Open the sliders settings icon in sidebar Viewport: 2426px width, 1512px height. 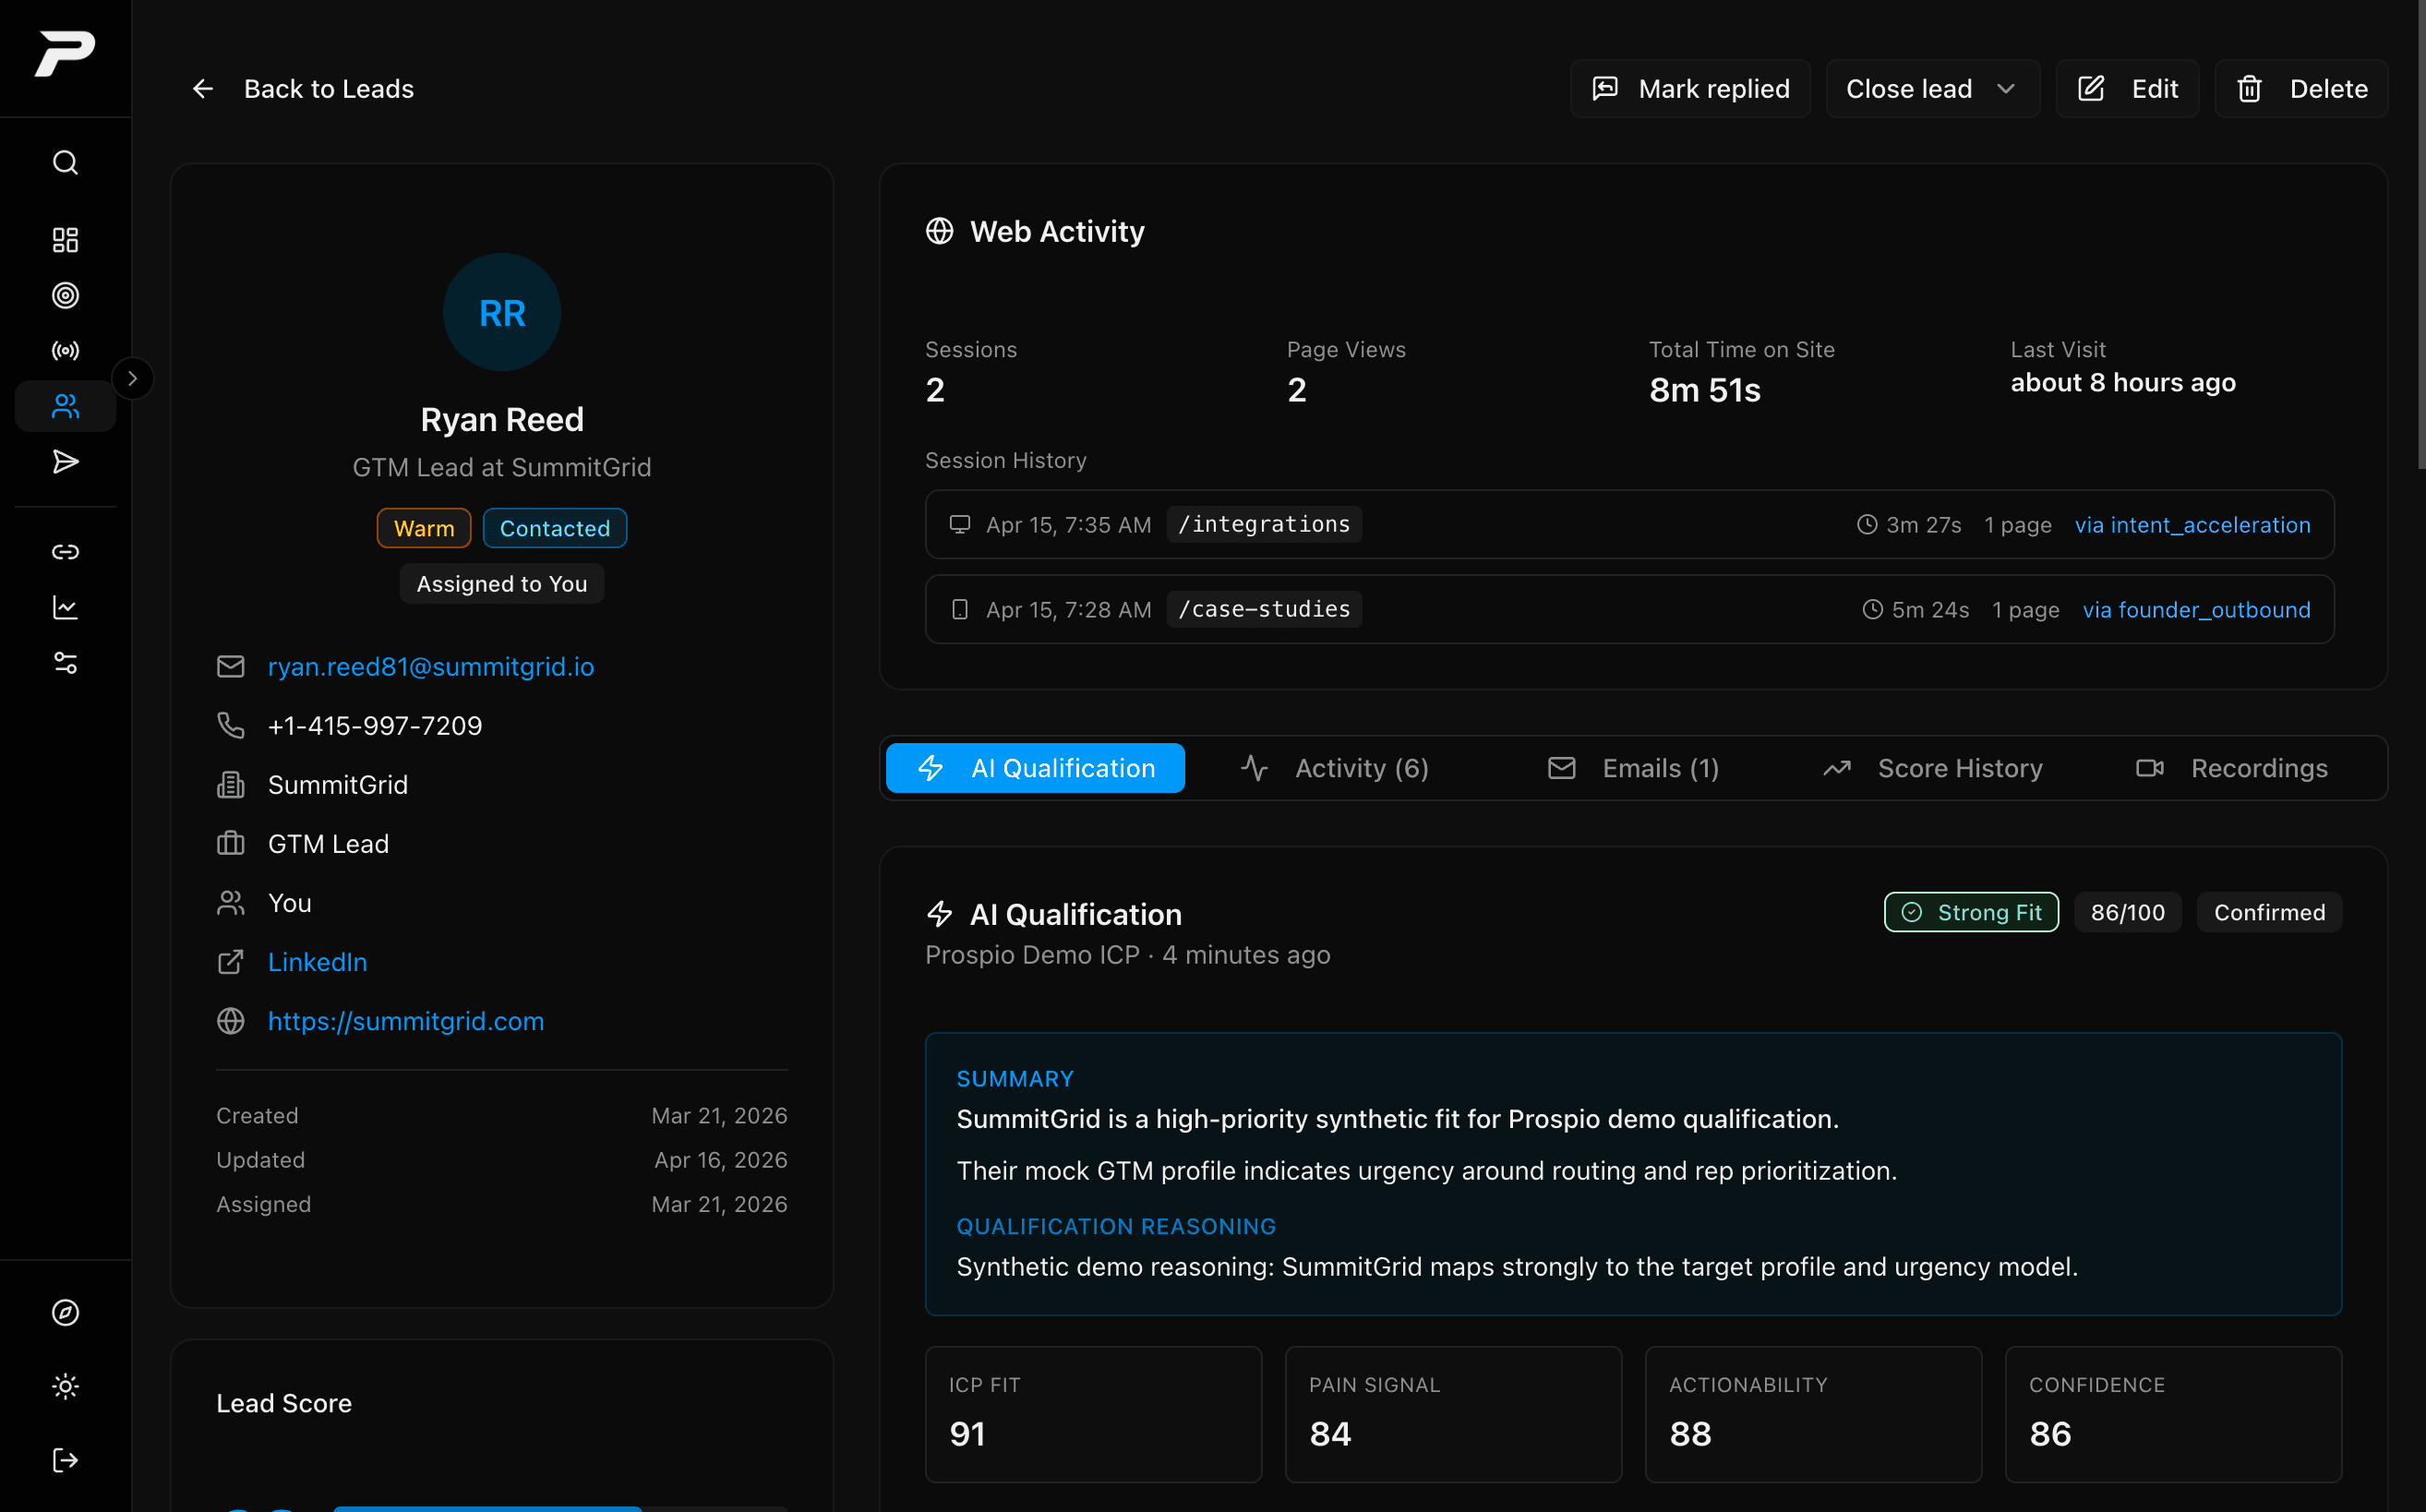[65, 663]
